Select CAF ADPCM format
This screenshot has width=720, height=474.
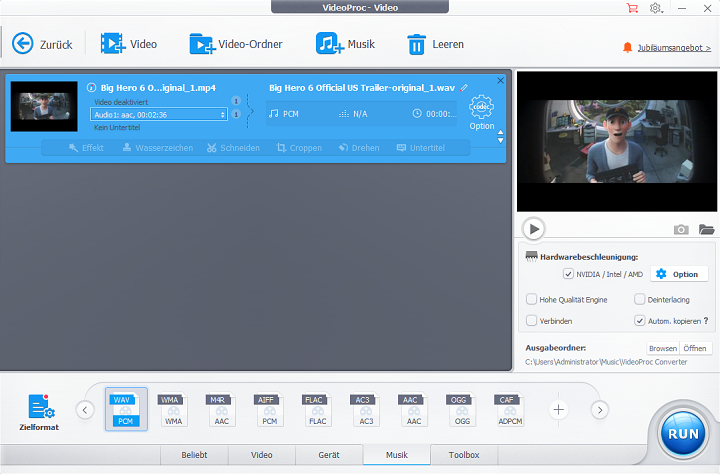pyautogui.click(x=510, y=409)
